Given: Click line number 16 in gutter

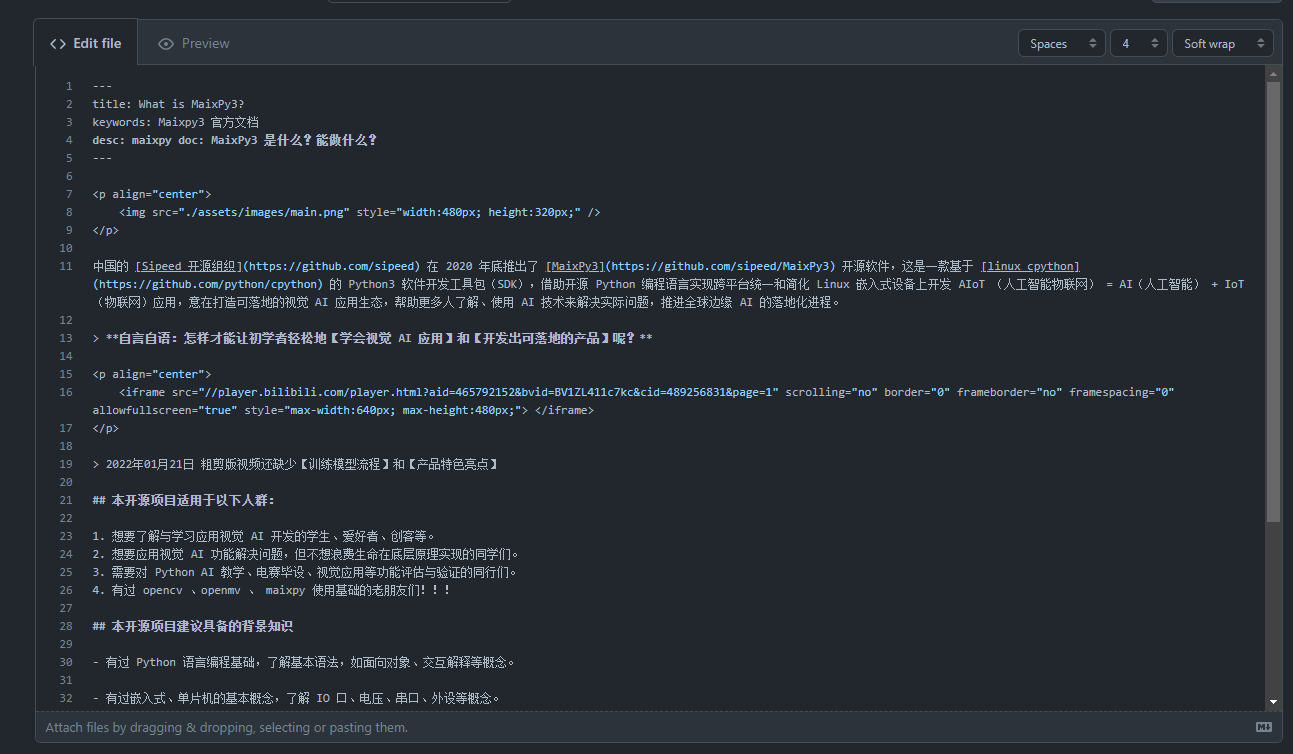Looking at the screenshot, I should [x=66, y=392].
